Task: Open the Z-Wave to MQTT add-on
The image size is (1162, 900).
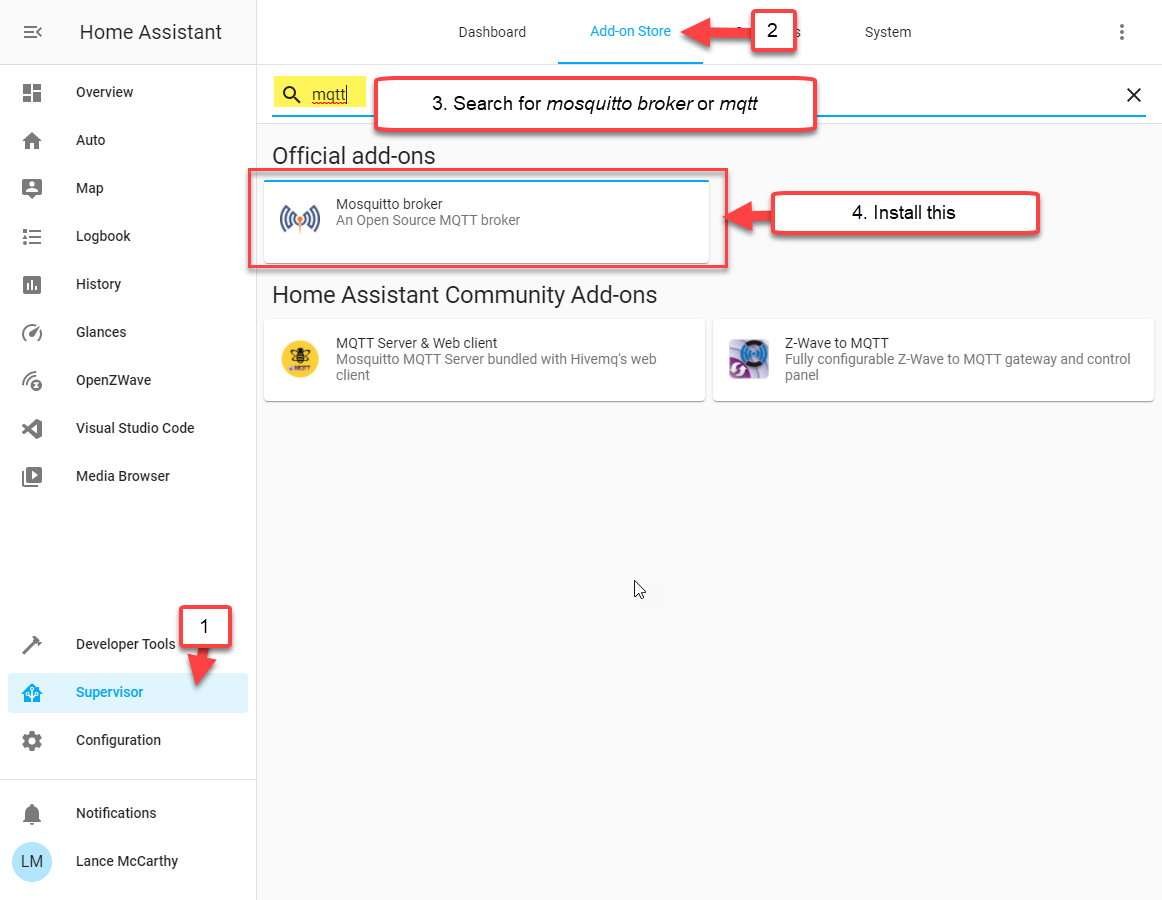Action: click(932, 360)
